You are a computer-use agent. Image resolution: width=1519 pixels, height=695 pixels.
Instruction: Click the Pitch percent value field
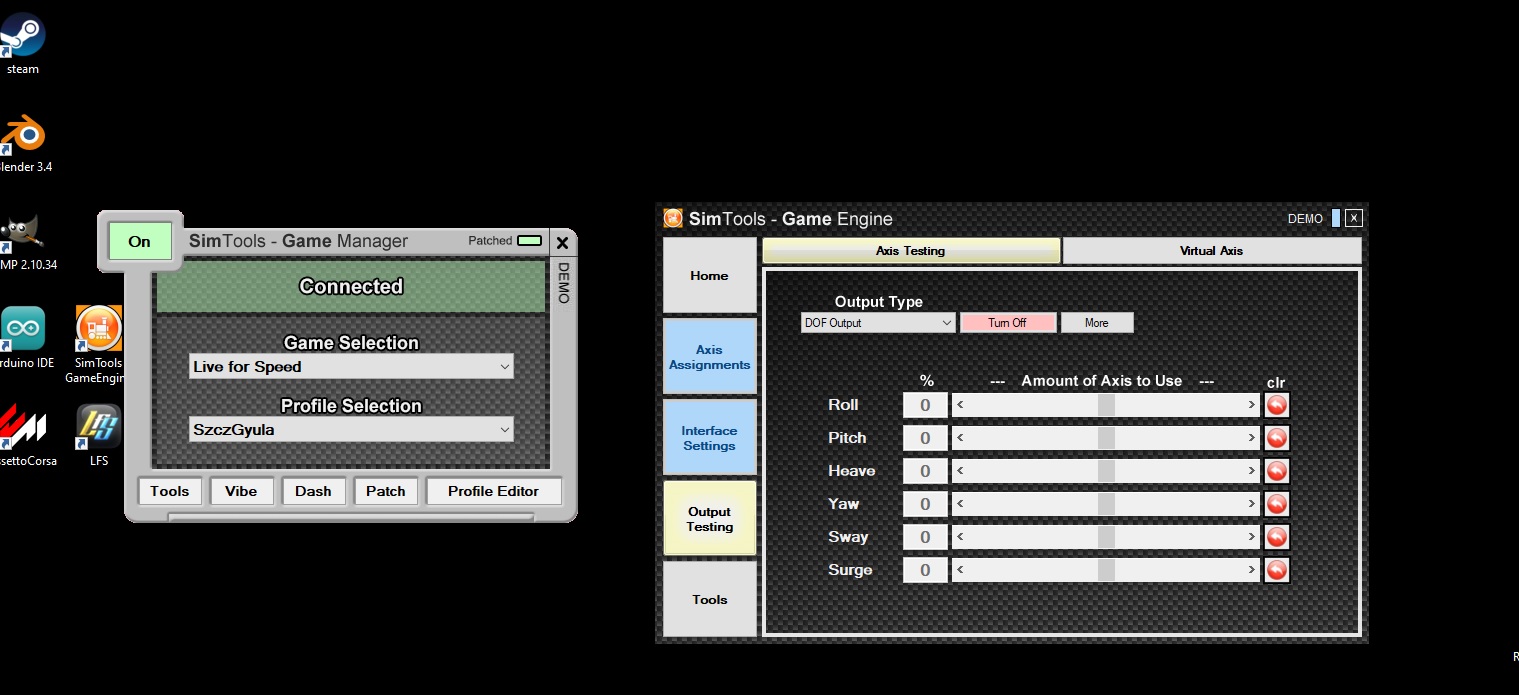(925, 438)
